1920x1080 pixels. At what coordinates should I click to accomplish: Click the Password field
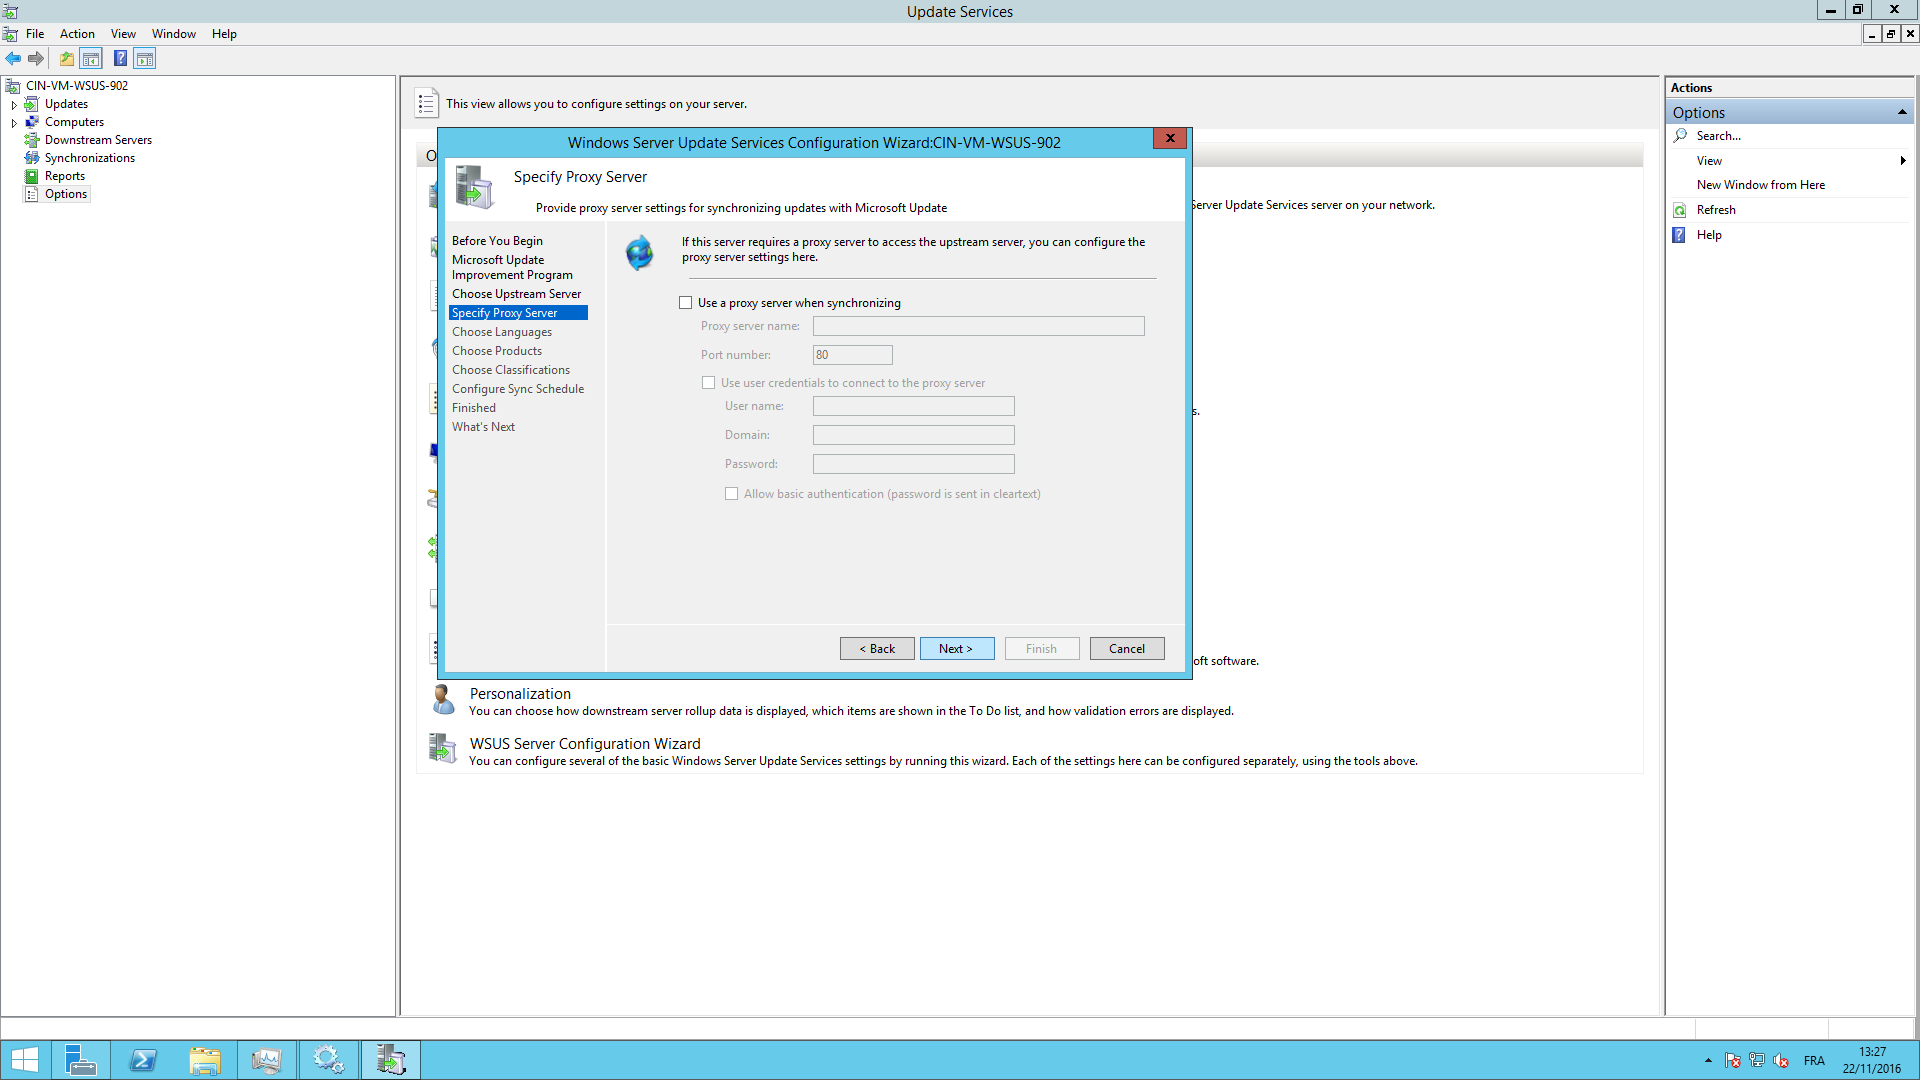coord(913,464)
